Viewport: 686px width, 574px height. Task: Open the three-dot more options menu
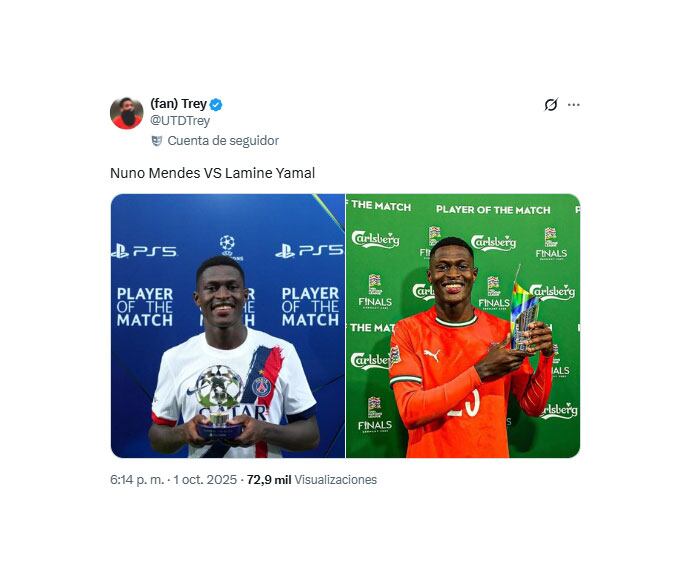pos(574,105)
